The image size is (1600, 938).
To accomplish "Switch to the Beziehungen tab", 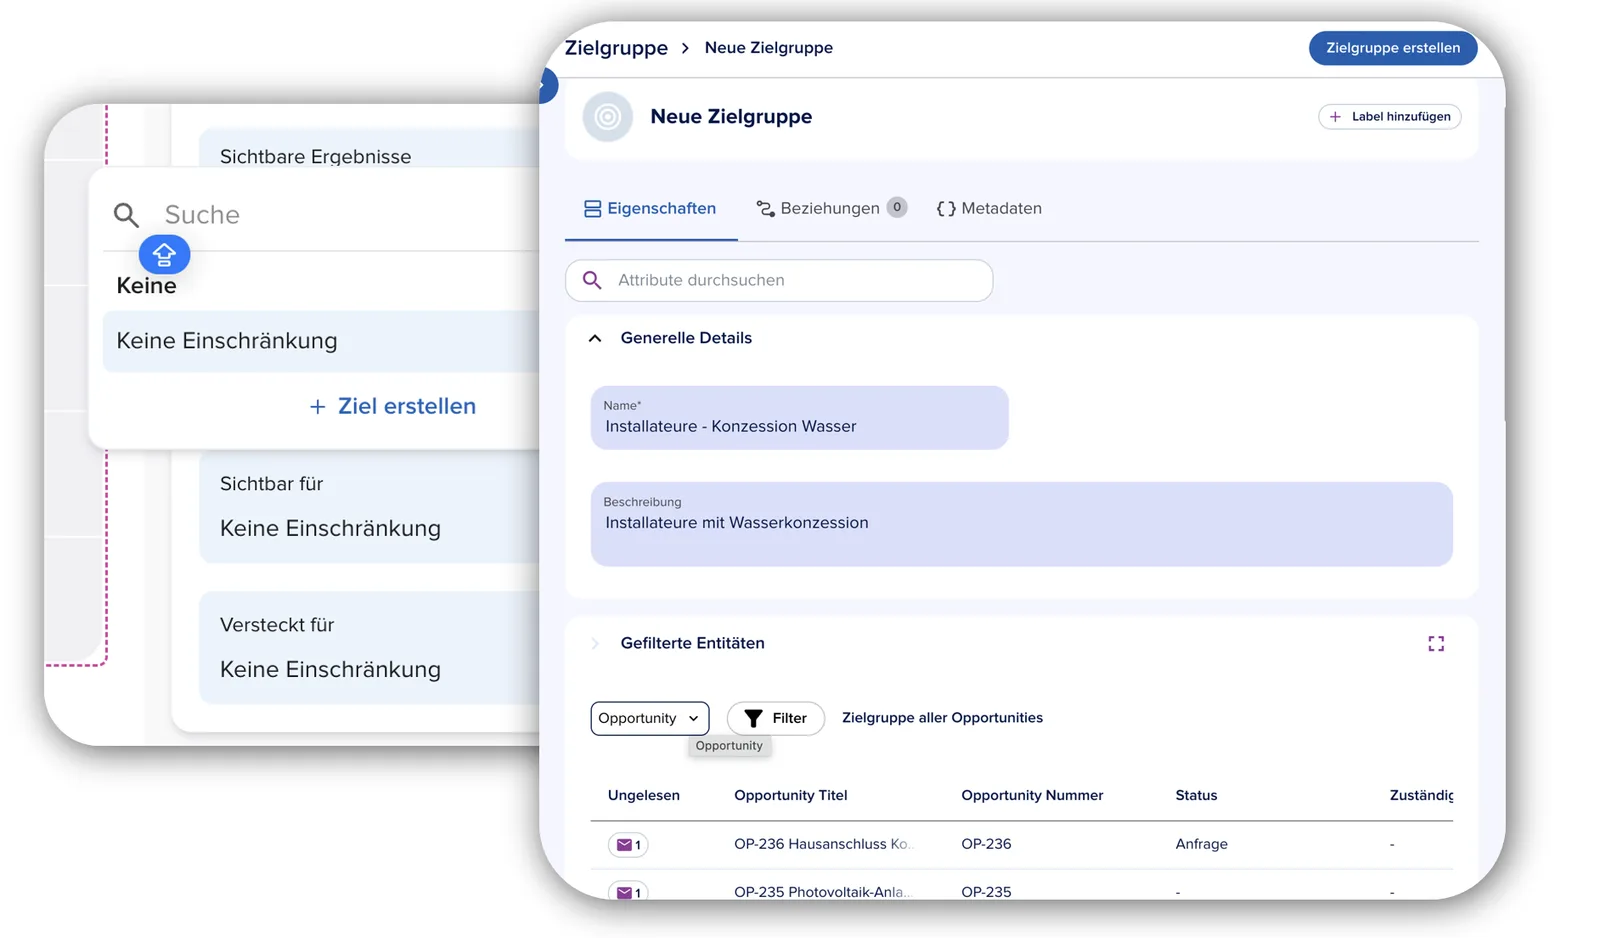I will (831, 209).
